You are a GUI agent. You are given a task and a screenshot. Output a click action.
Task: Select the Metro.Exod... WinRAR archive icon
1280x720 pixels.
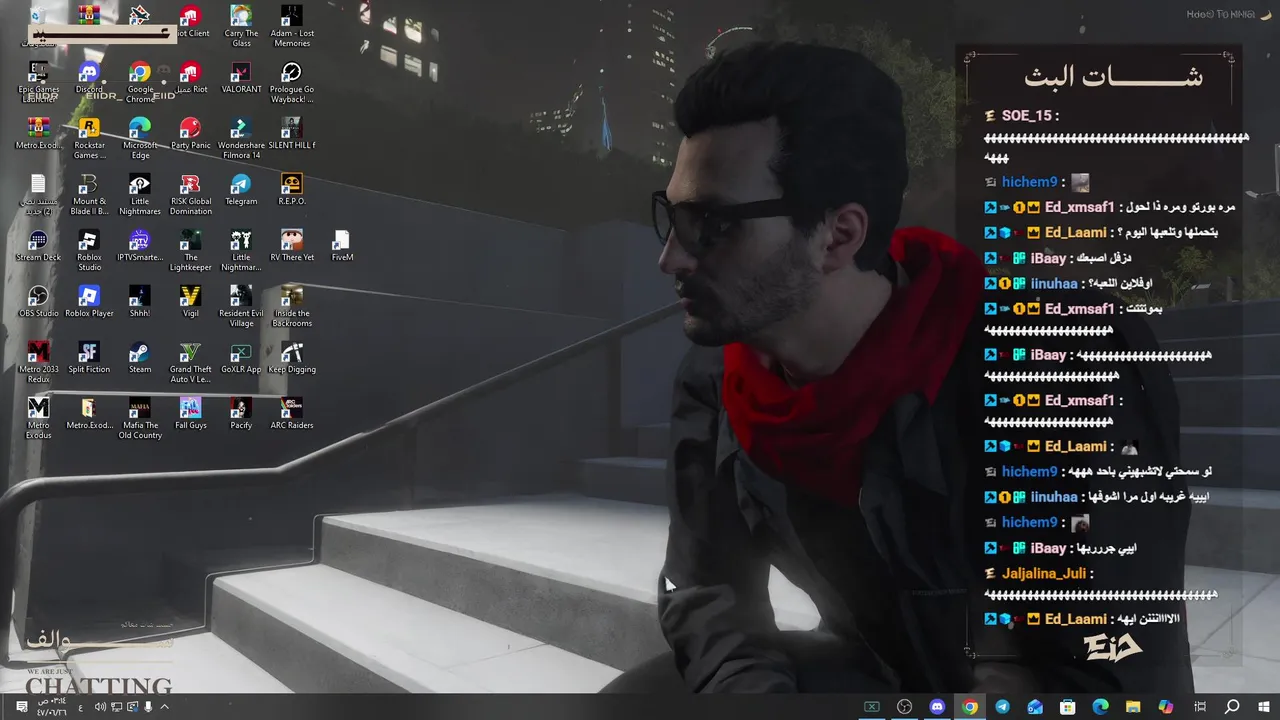click(38, 134)
